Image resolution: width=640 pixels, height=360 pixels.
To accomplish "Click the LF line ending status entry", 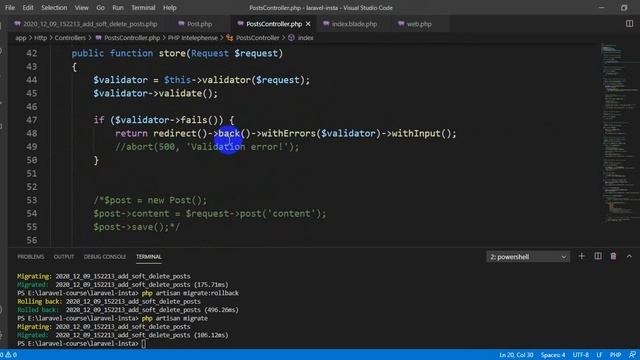I will tap(599, 355).
